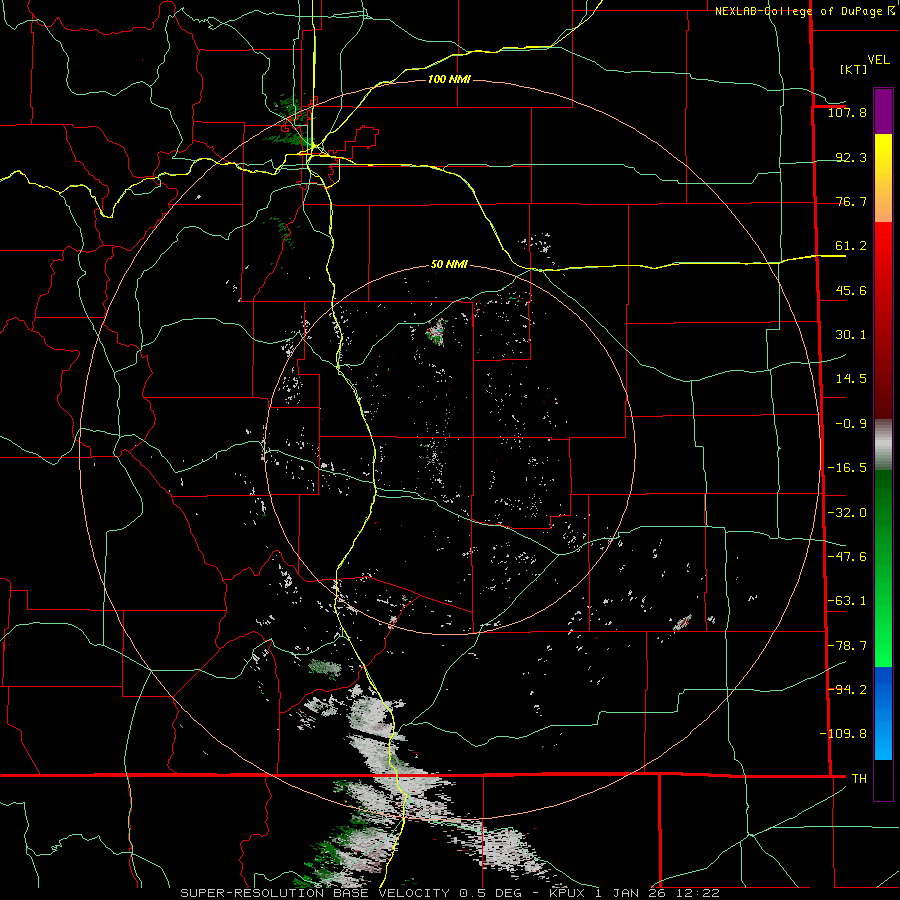The image size is (900, 900).
Task: Select the 14.5 scale value
Action: (851, 379)
